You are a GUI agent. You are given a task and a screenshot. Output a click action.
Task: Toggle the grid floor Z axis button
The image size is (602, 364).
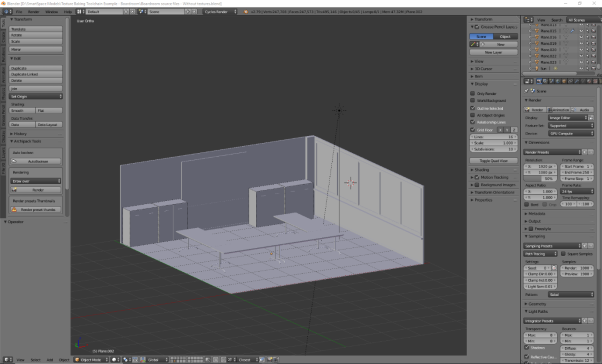coord(514,130)
